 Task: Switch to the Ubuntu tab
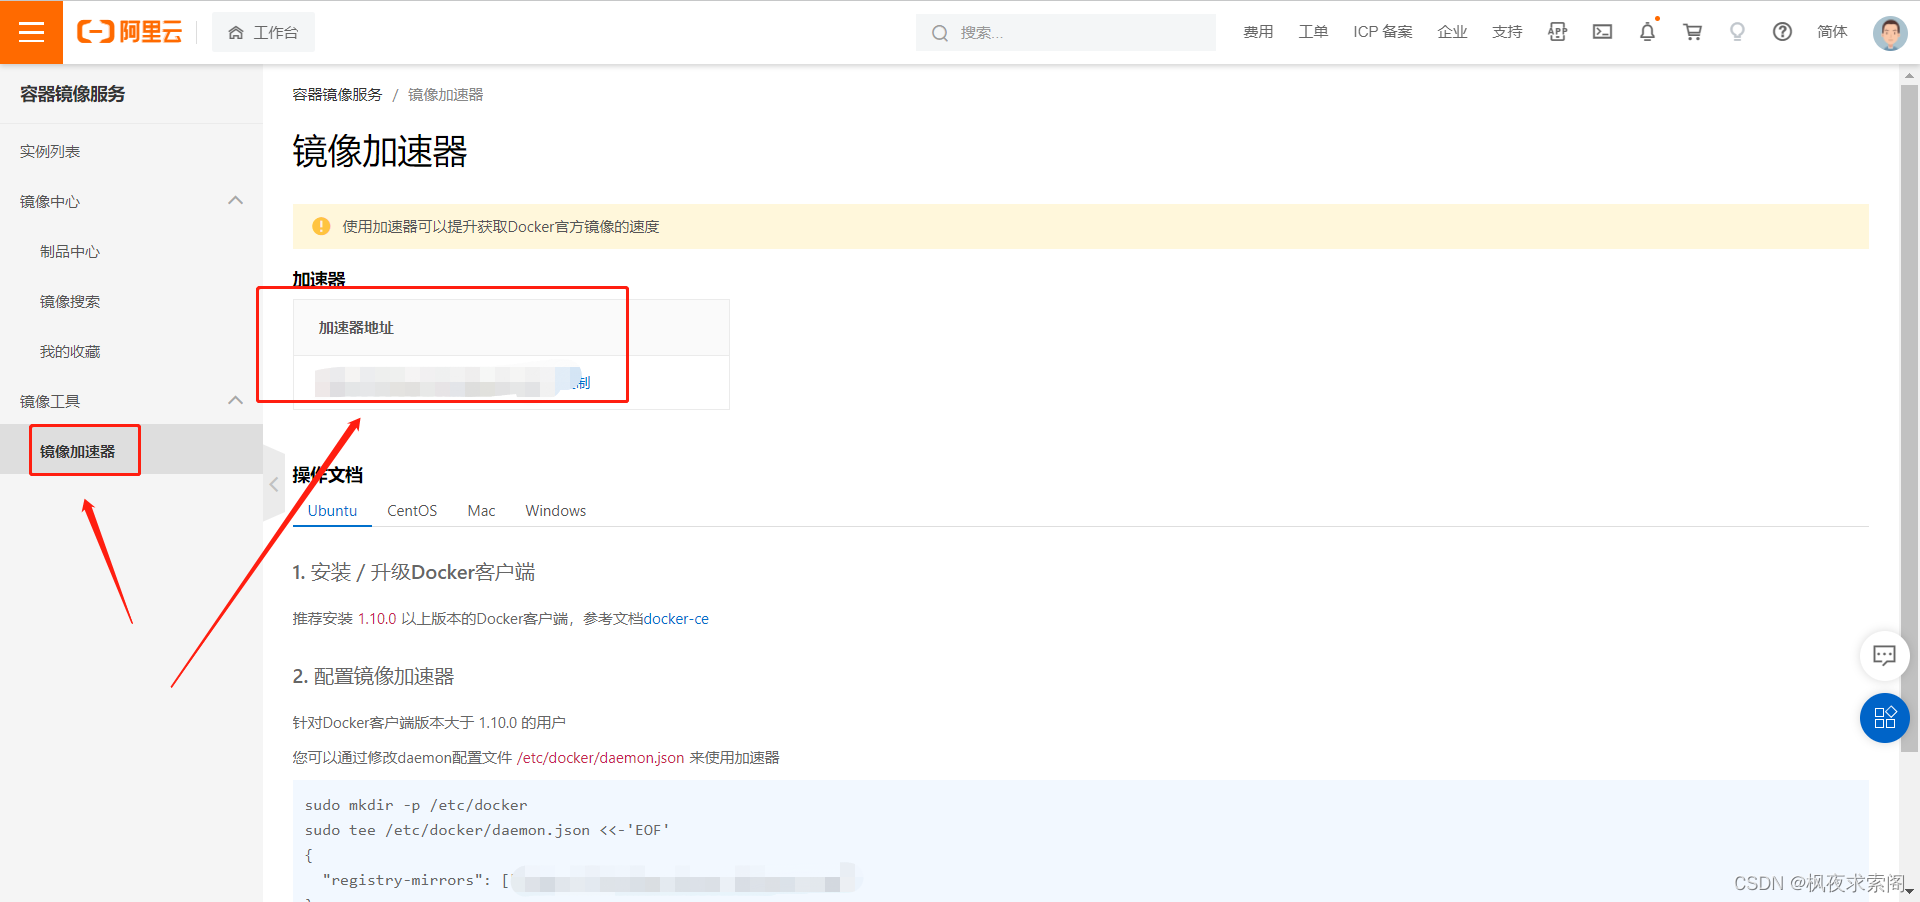pos(332,510)
